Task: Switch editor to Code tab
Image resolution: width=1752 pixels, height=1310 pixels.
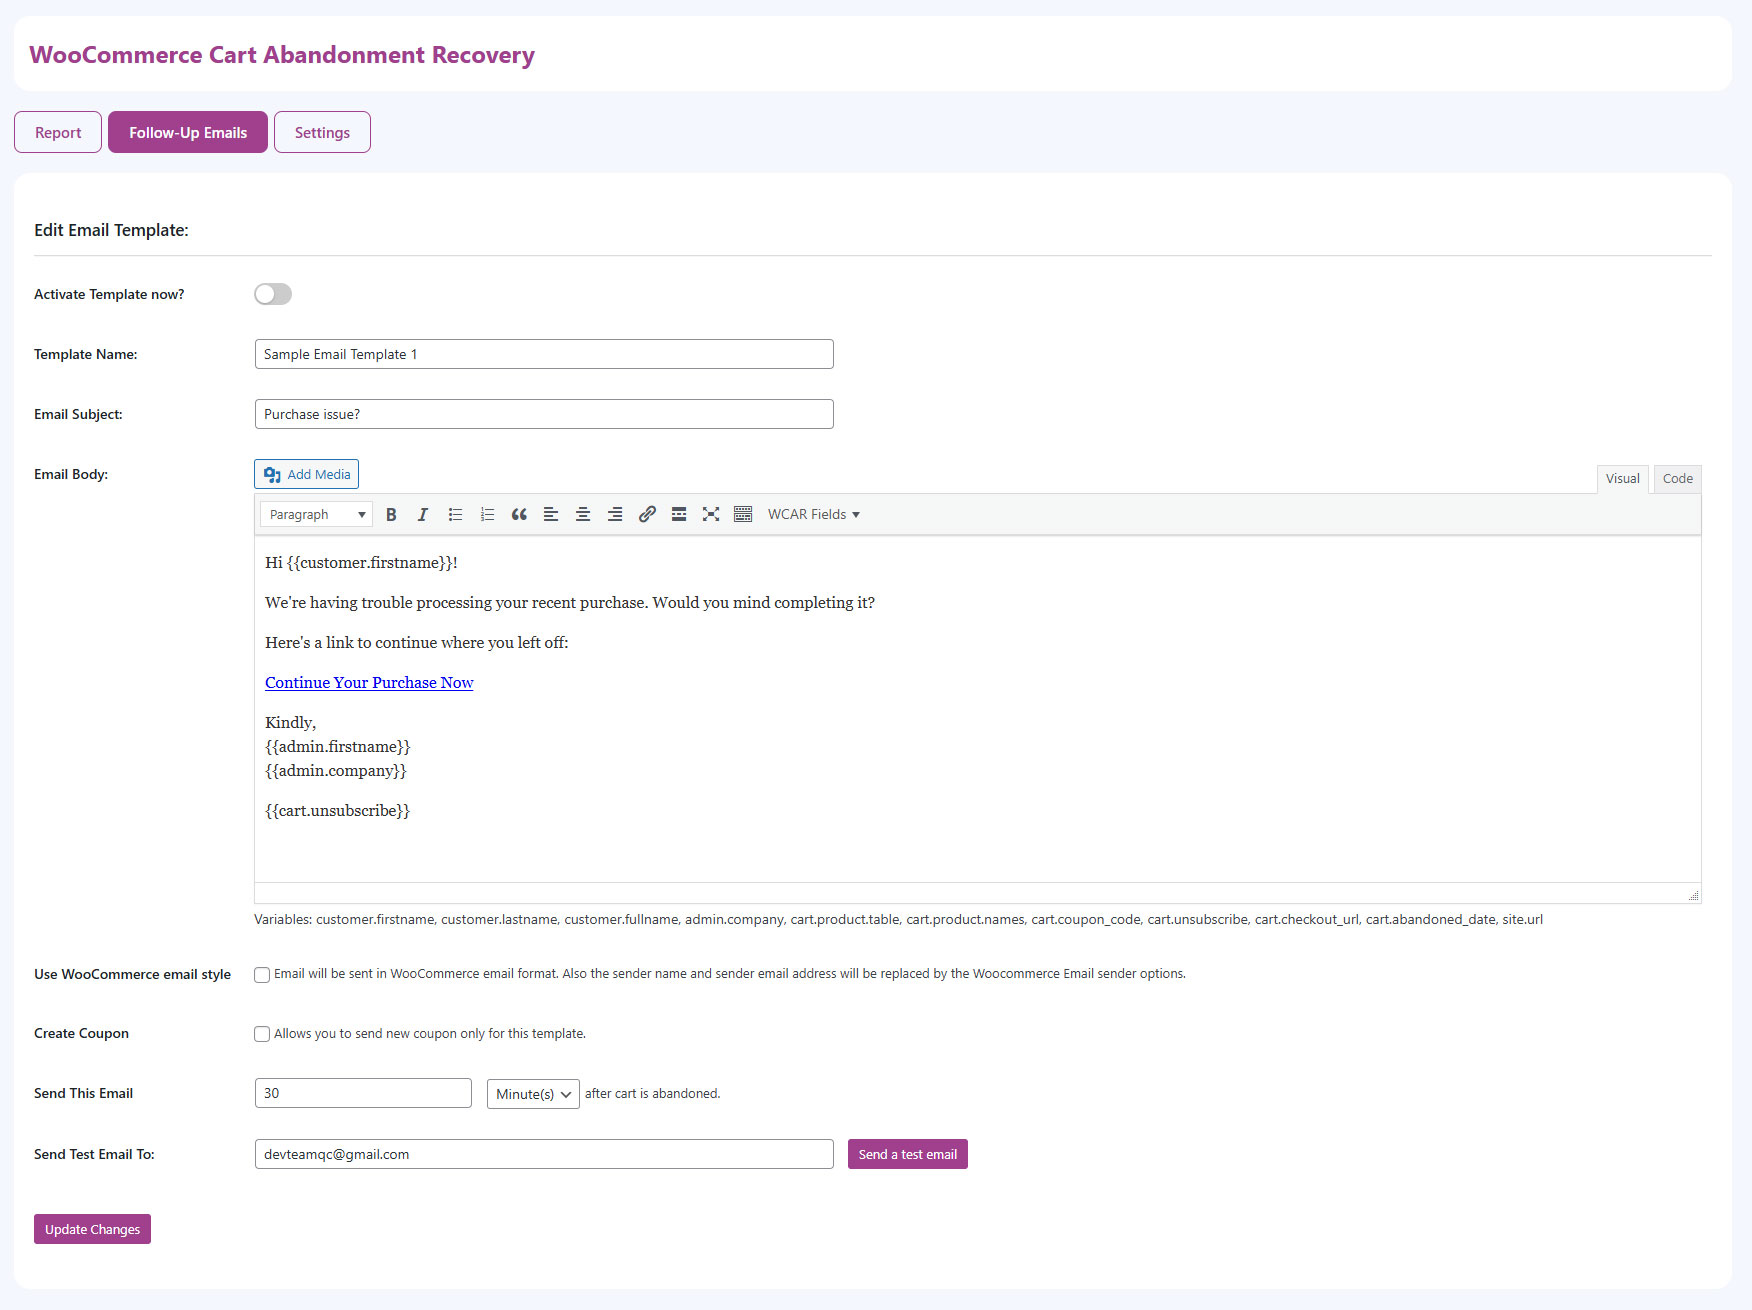Action: 1677,479
